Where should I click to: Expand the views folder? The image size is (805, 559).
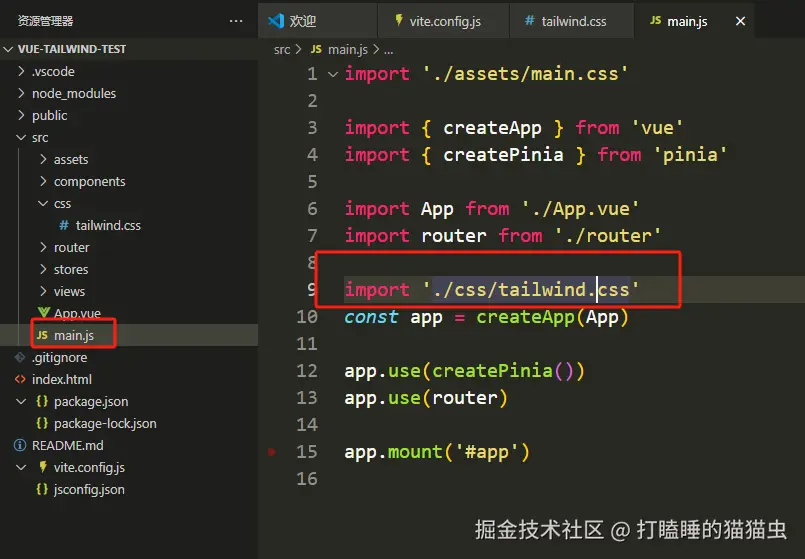pos(43,291)
